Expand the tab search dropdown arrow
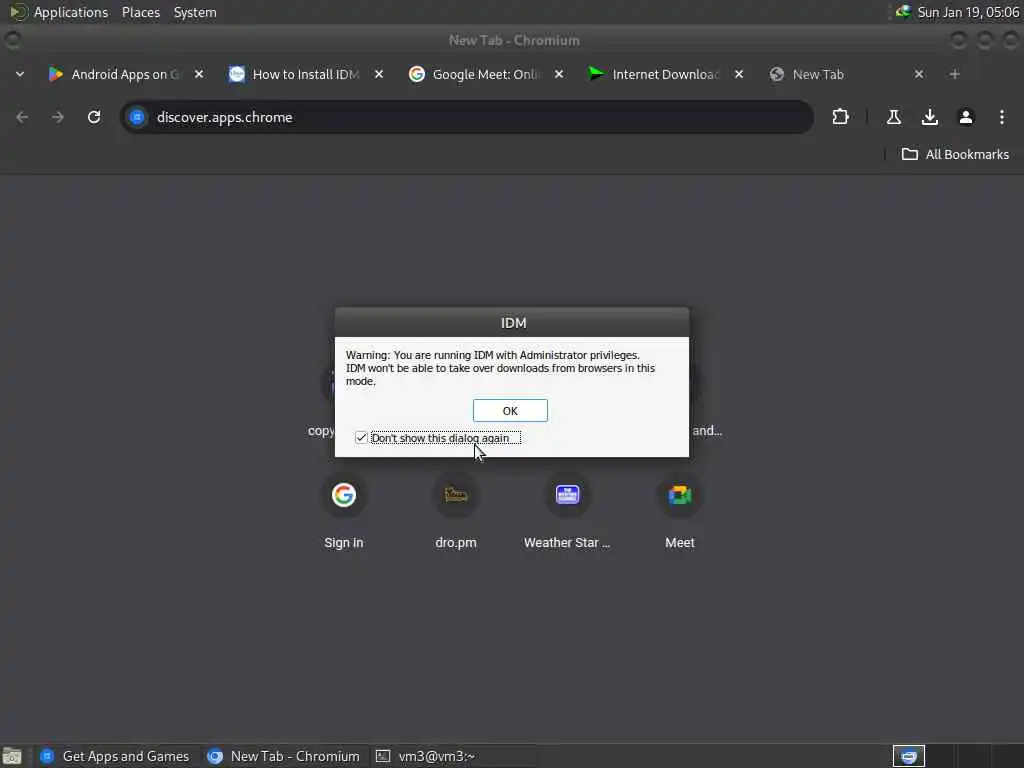1024x768 pixels. point(20,74)
